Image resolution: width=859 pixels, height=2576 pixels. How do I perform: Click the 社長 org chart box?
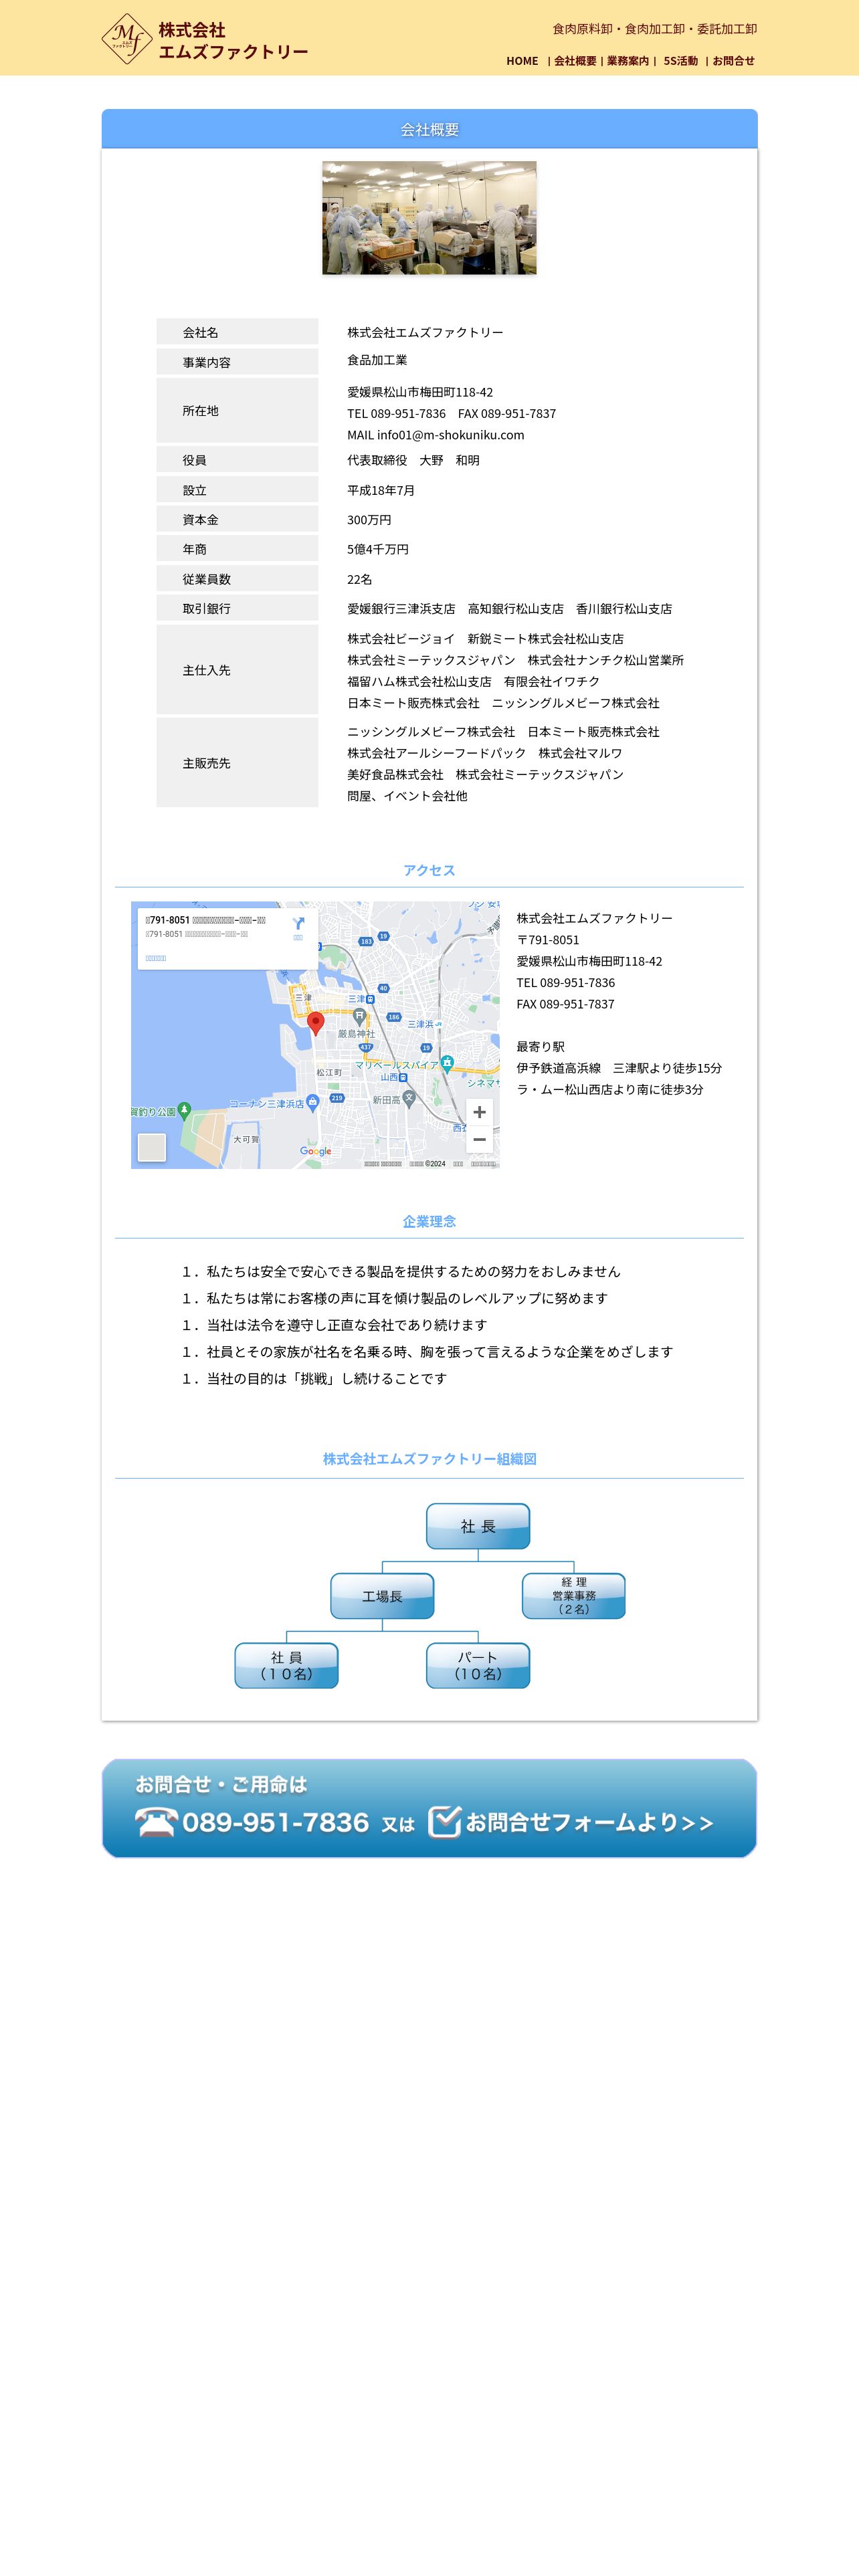tap(478, 1526)
